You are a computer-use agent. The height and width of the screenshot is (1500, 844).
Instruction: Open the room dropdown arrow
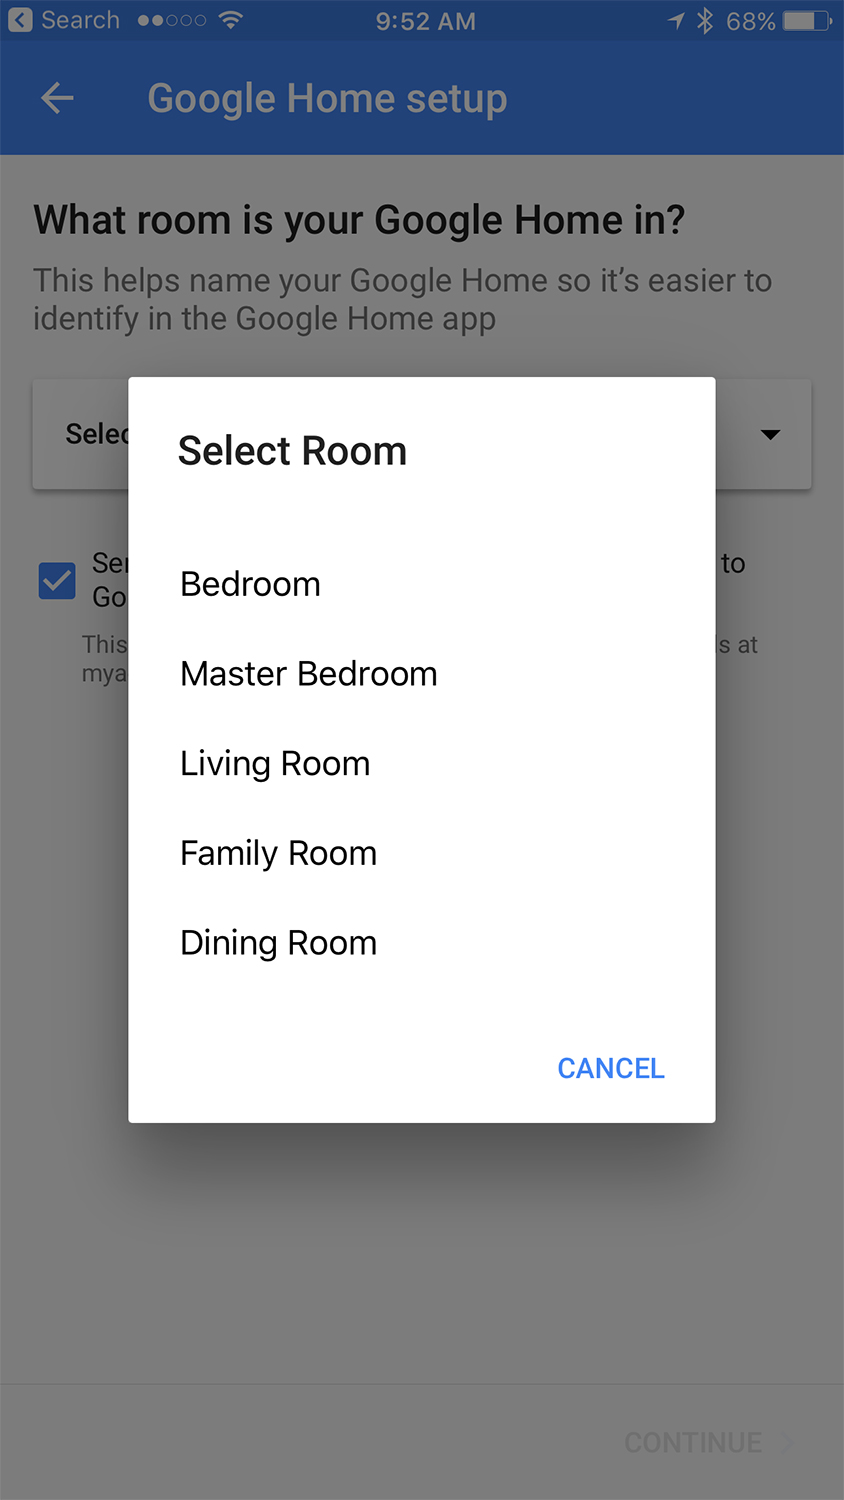point(770,434)
